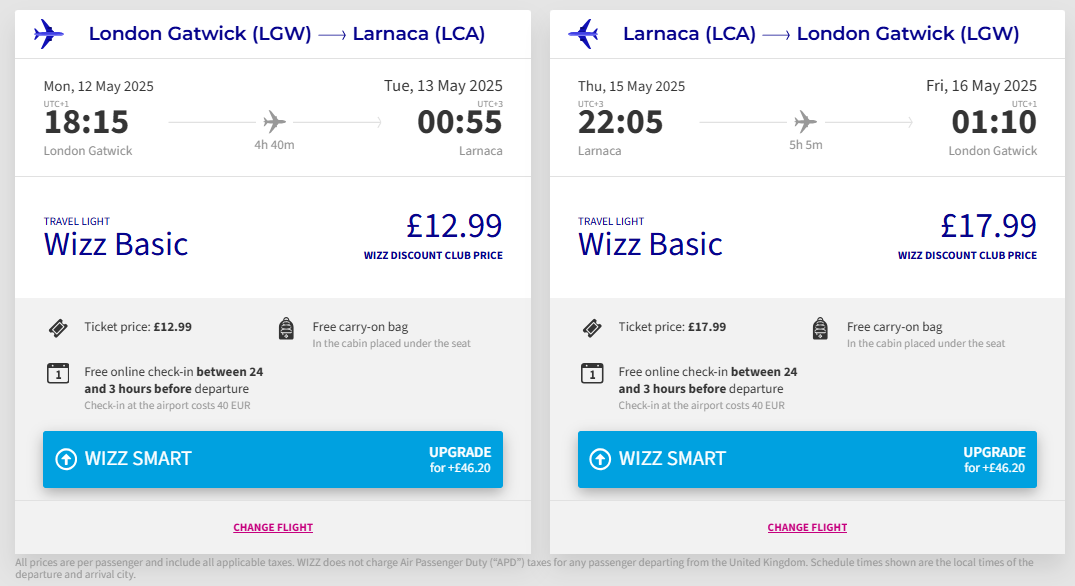Upgrade outbound flight to WIZZ SMART

272,459
